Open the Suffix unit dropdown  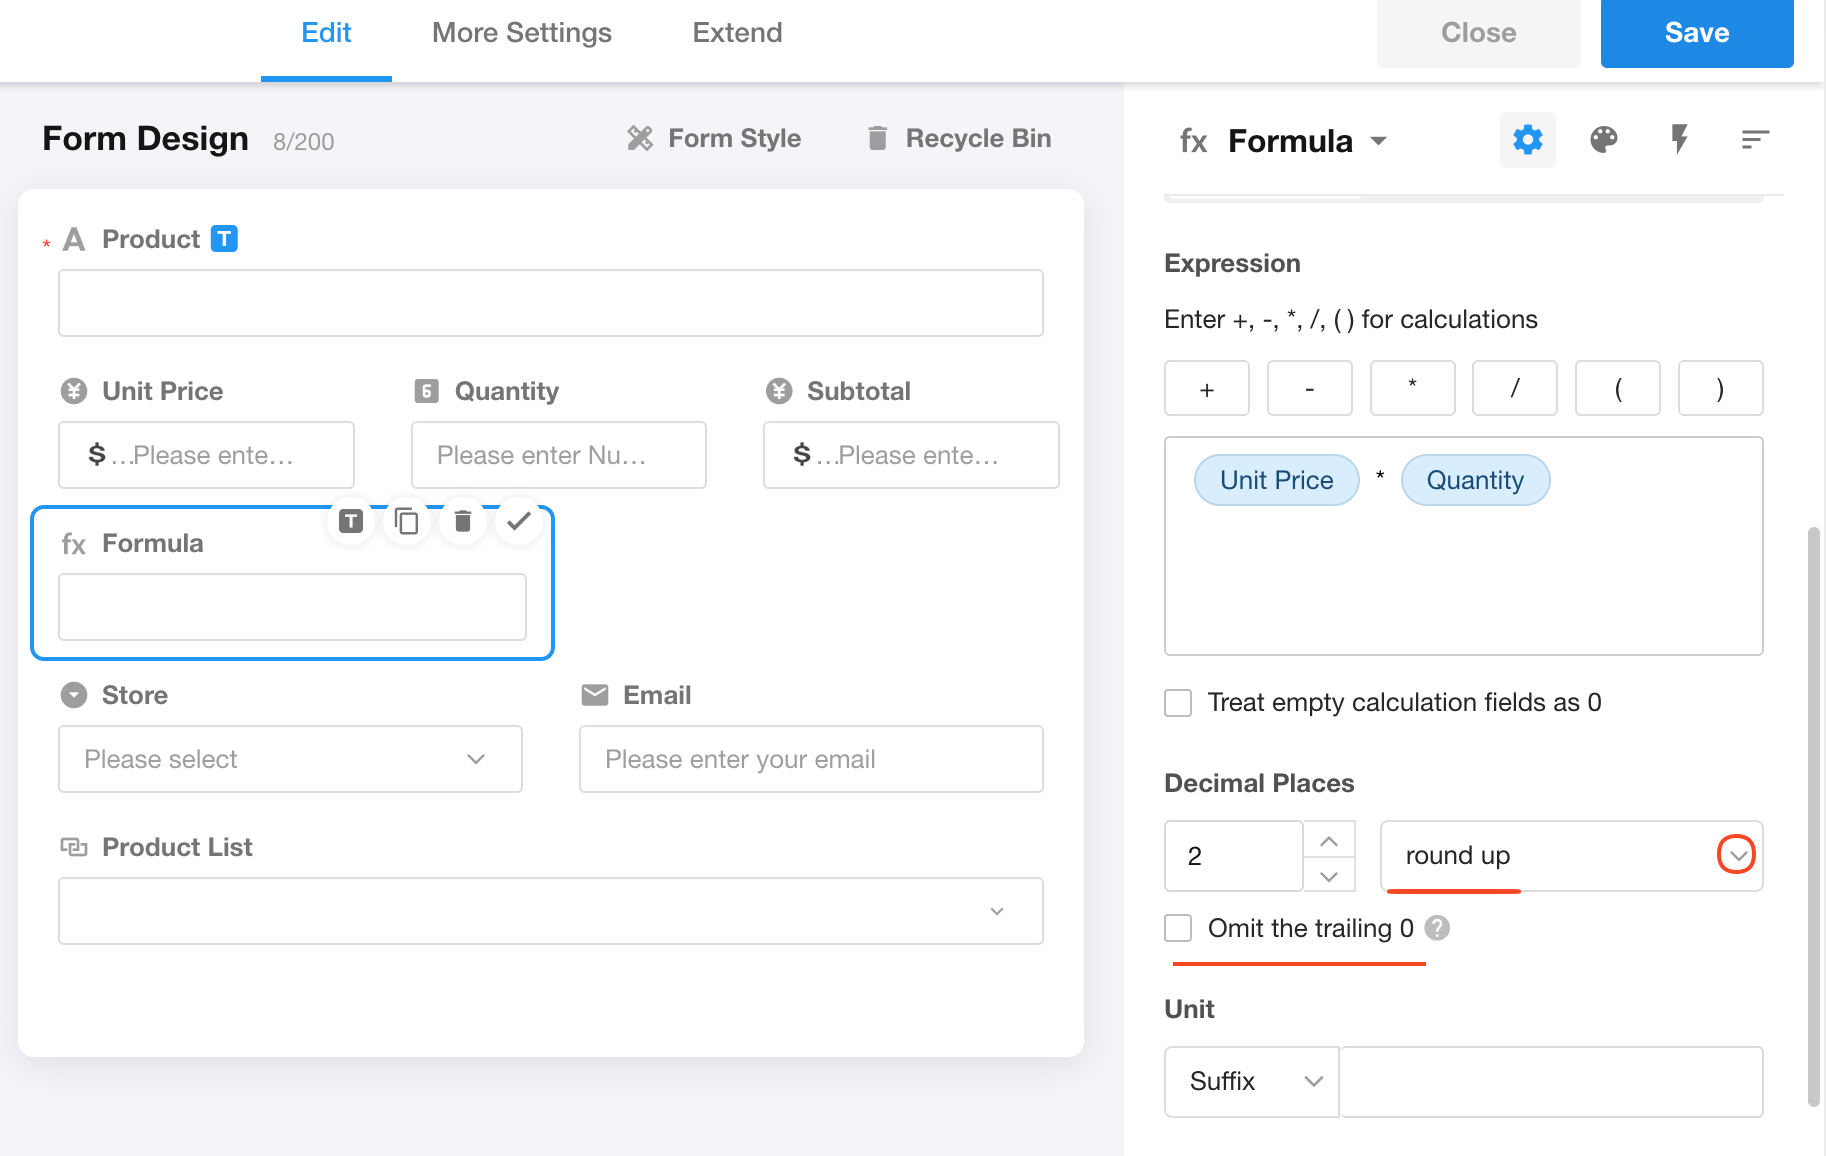pos(1252,1081)
